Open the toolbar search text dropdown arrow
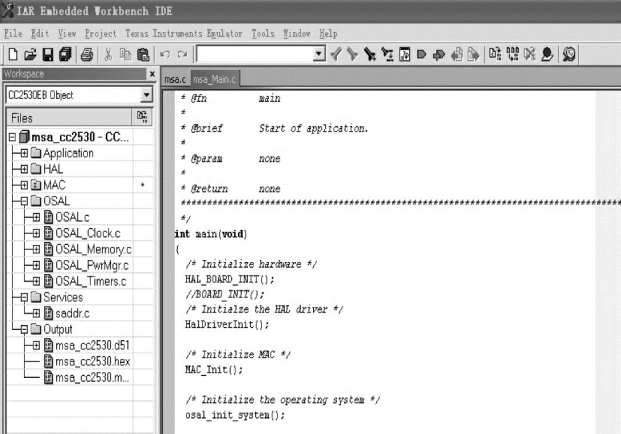This screenshot has width=621, height=434. tap(318, 53)
